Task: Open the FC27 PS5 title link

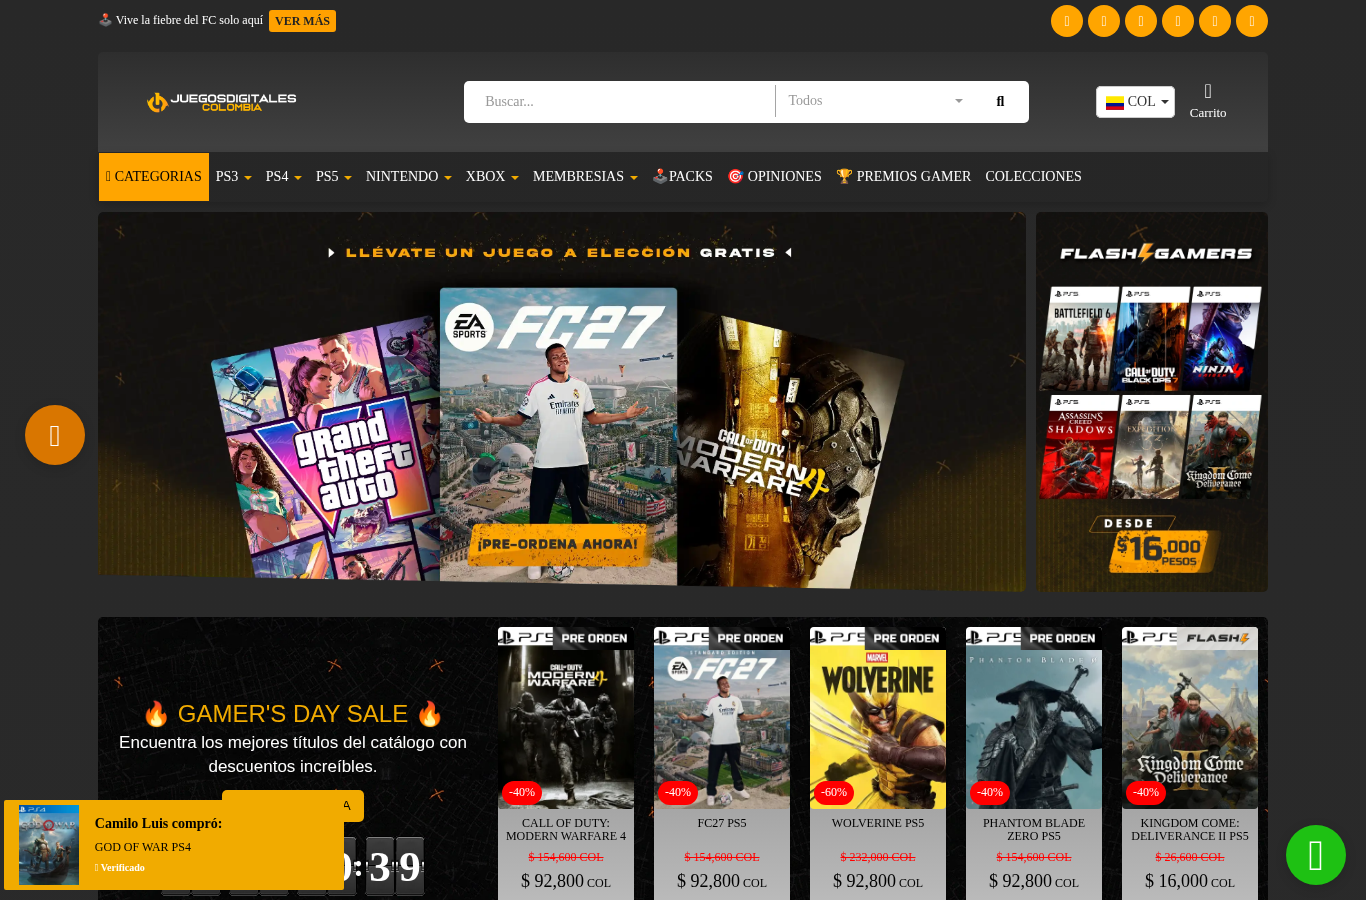Action: 722,824
